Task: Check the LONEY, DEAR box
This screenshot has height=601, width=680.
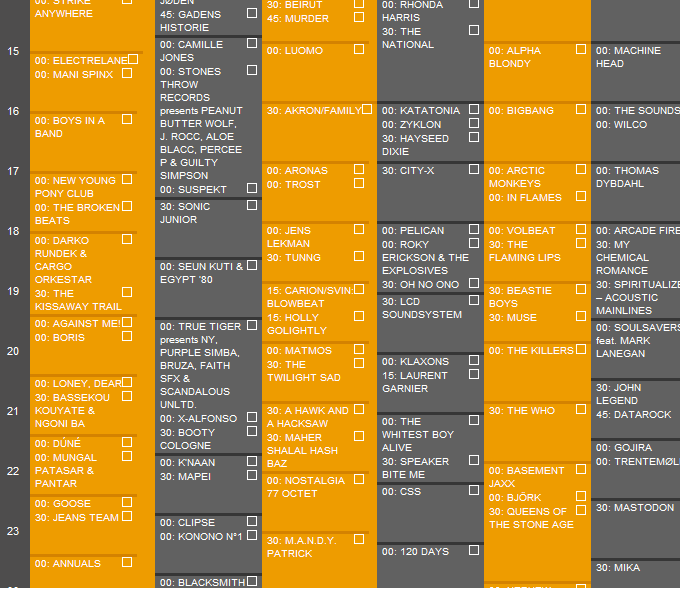Action: (127, 382)
